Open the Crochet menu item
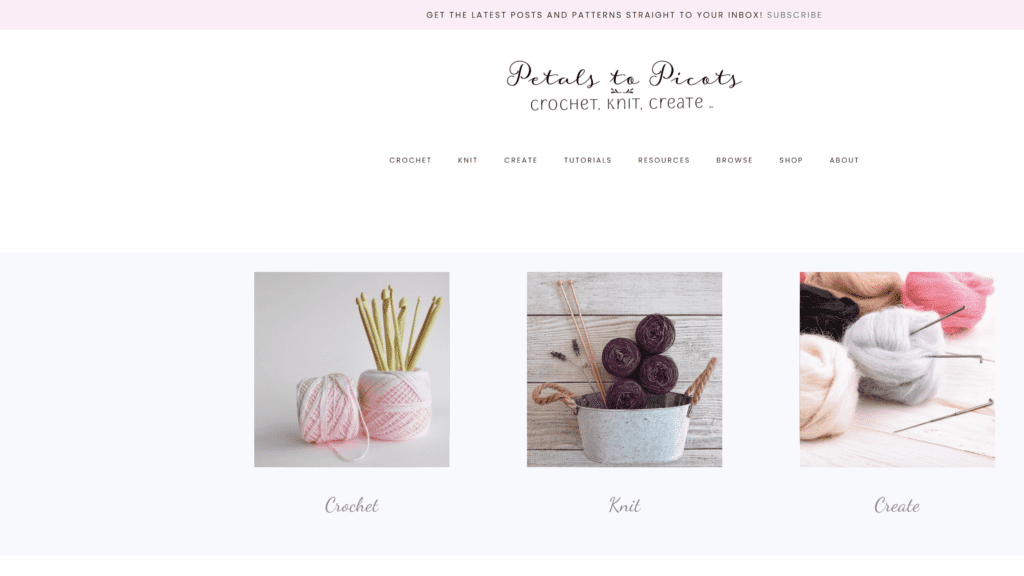This screenshot has height=576, width=1024. 410,160
